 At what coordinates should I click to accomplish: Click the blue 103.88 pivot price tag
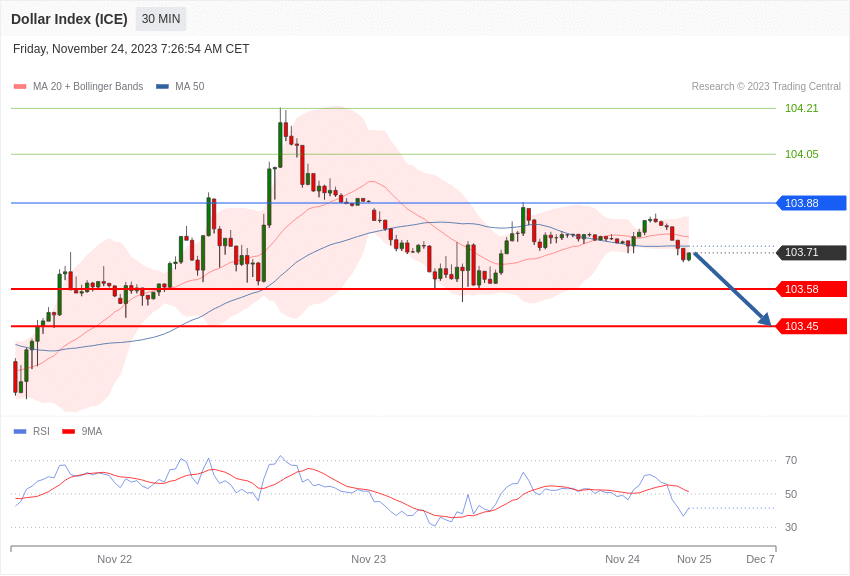point(812,203)
